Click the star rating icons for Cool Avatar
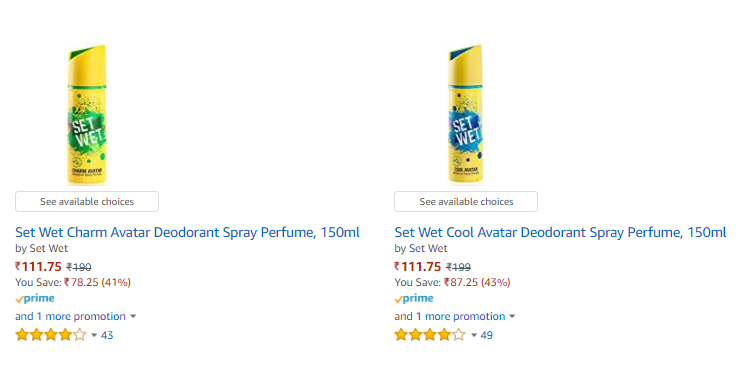The image size is (738, 375). pos(430,335)
